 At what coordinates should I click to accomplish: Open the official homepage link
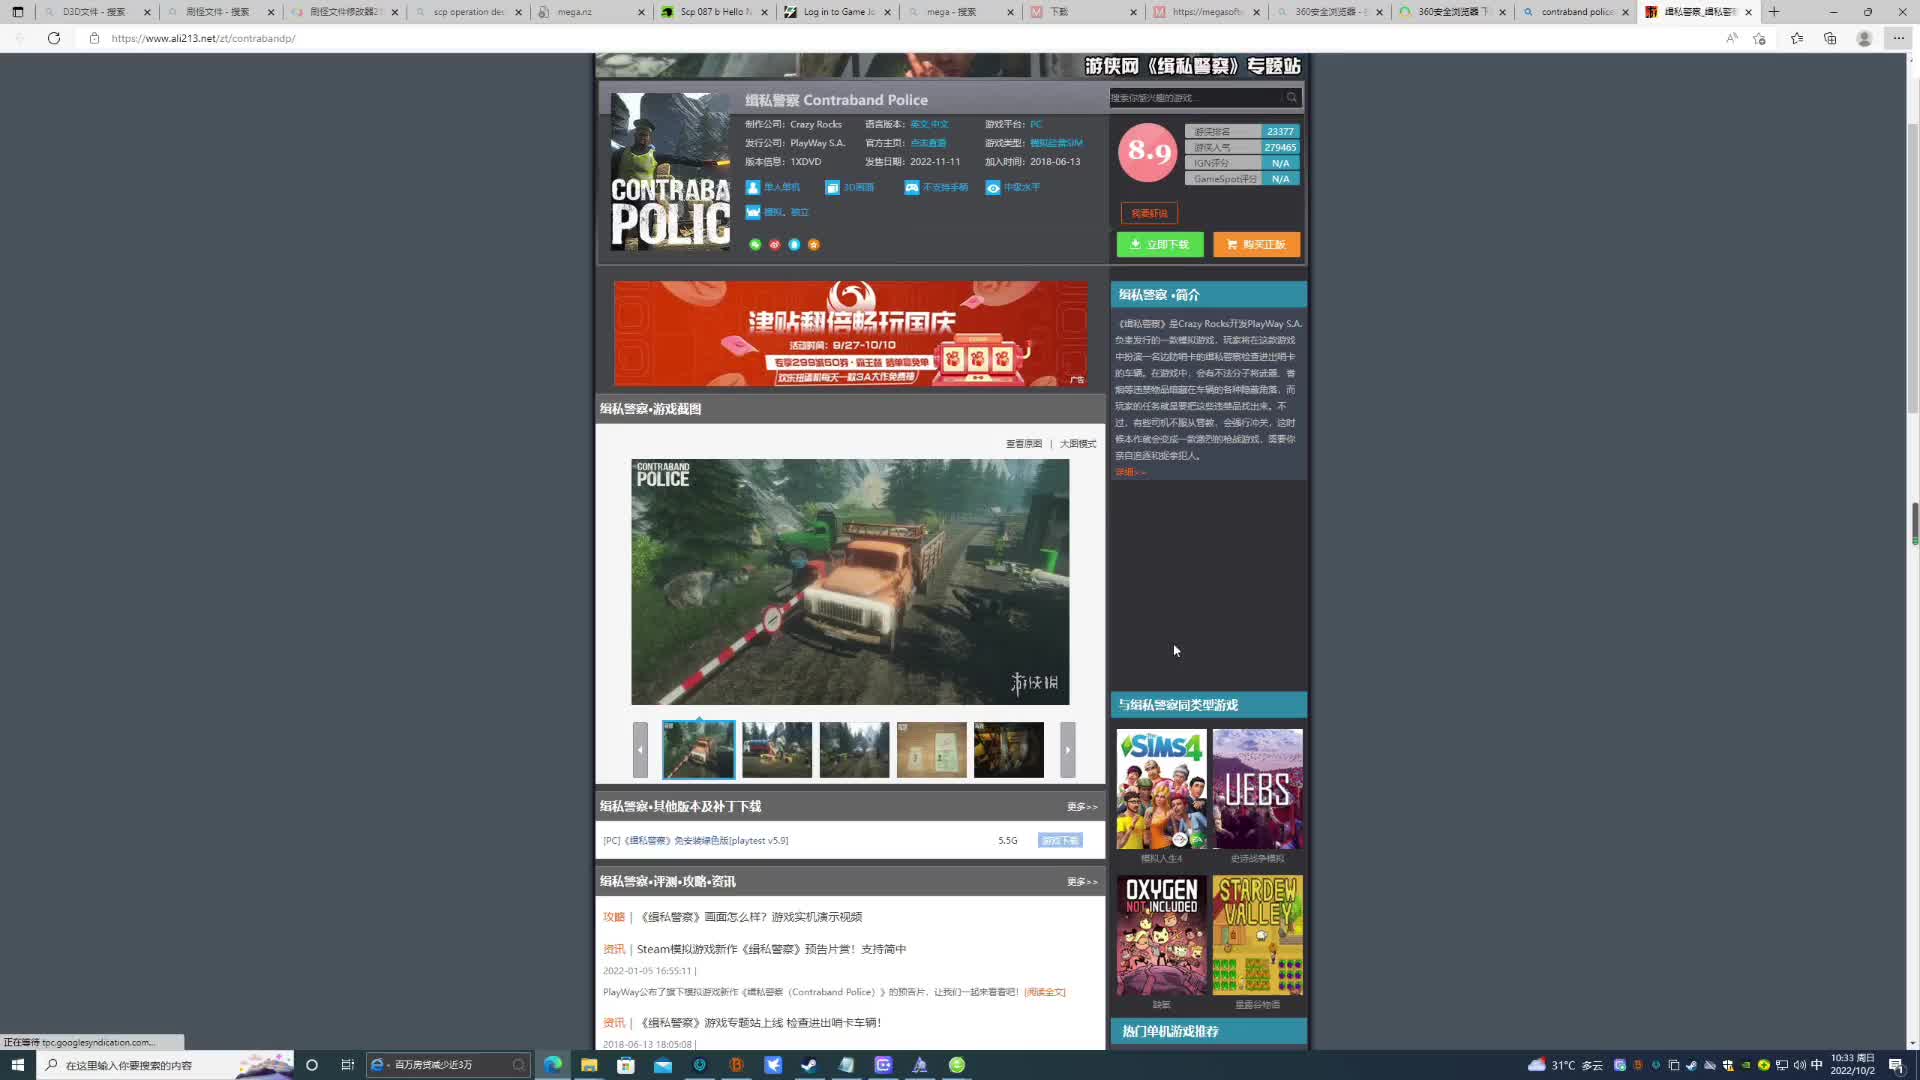928,143
